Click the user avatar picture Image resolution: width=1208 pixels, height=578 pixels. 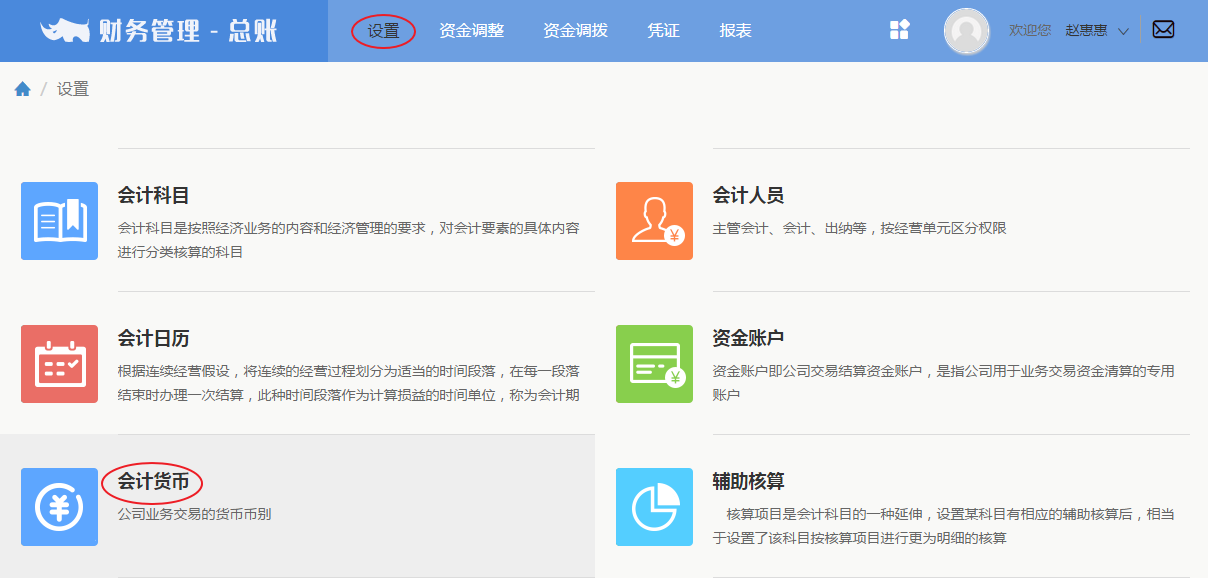pos(966,31)
